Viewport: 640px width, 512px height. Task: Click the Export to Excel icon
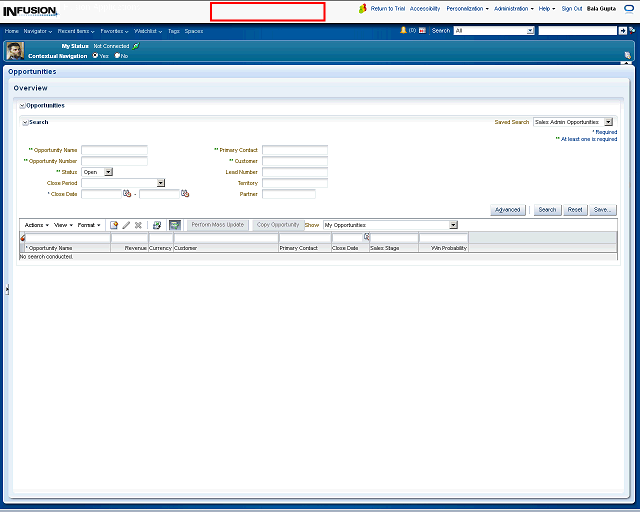tap(157, 225)
